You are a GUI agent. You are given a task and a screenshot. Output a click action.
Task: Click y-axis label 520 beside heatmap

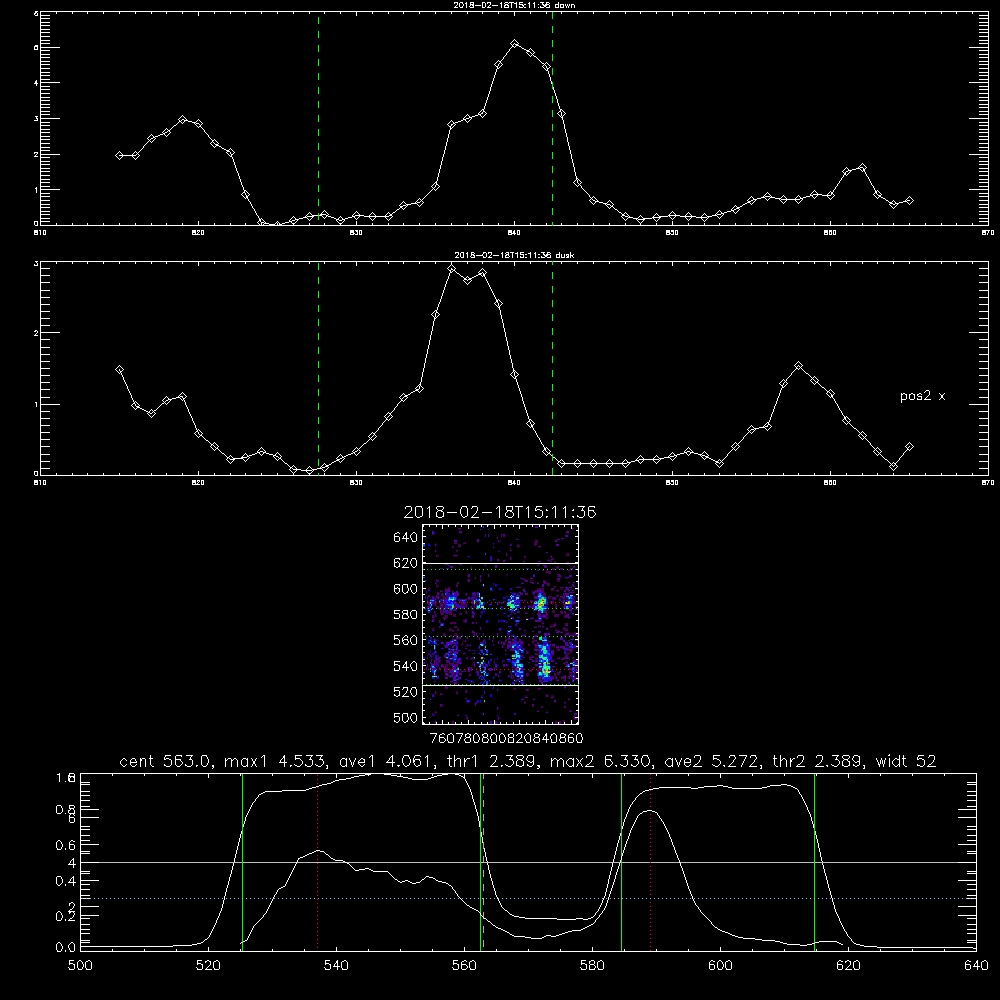[406, 692]
